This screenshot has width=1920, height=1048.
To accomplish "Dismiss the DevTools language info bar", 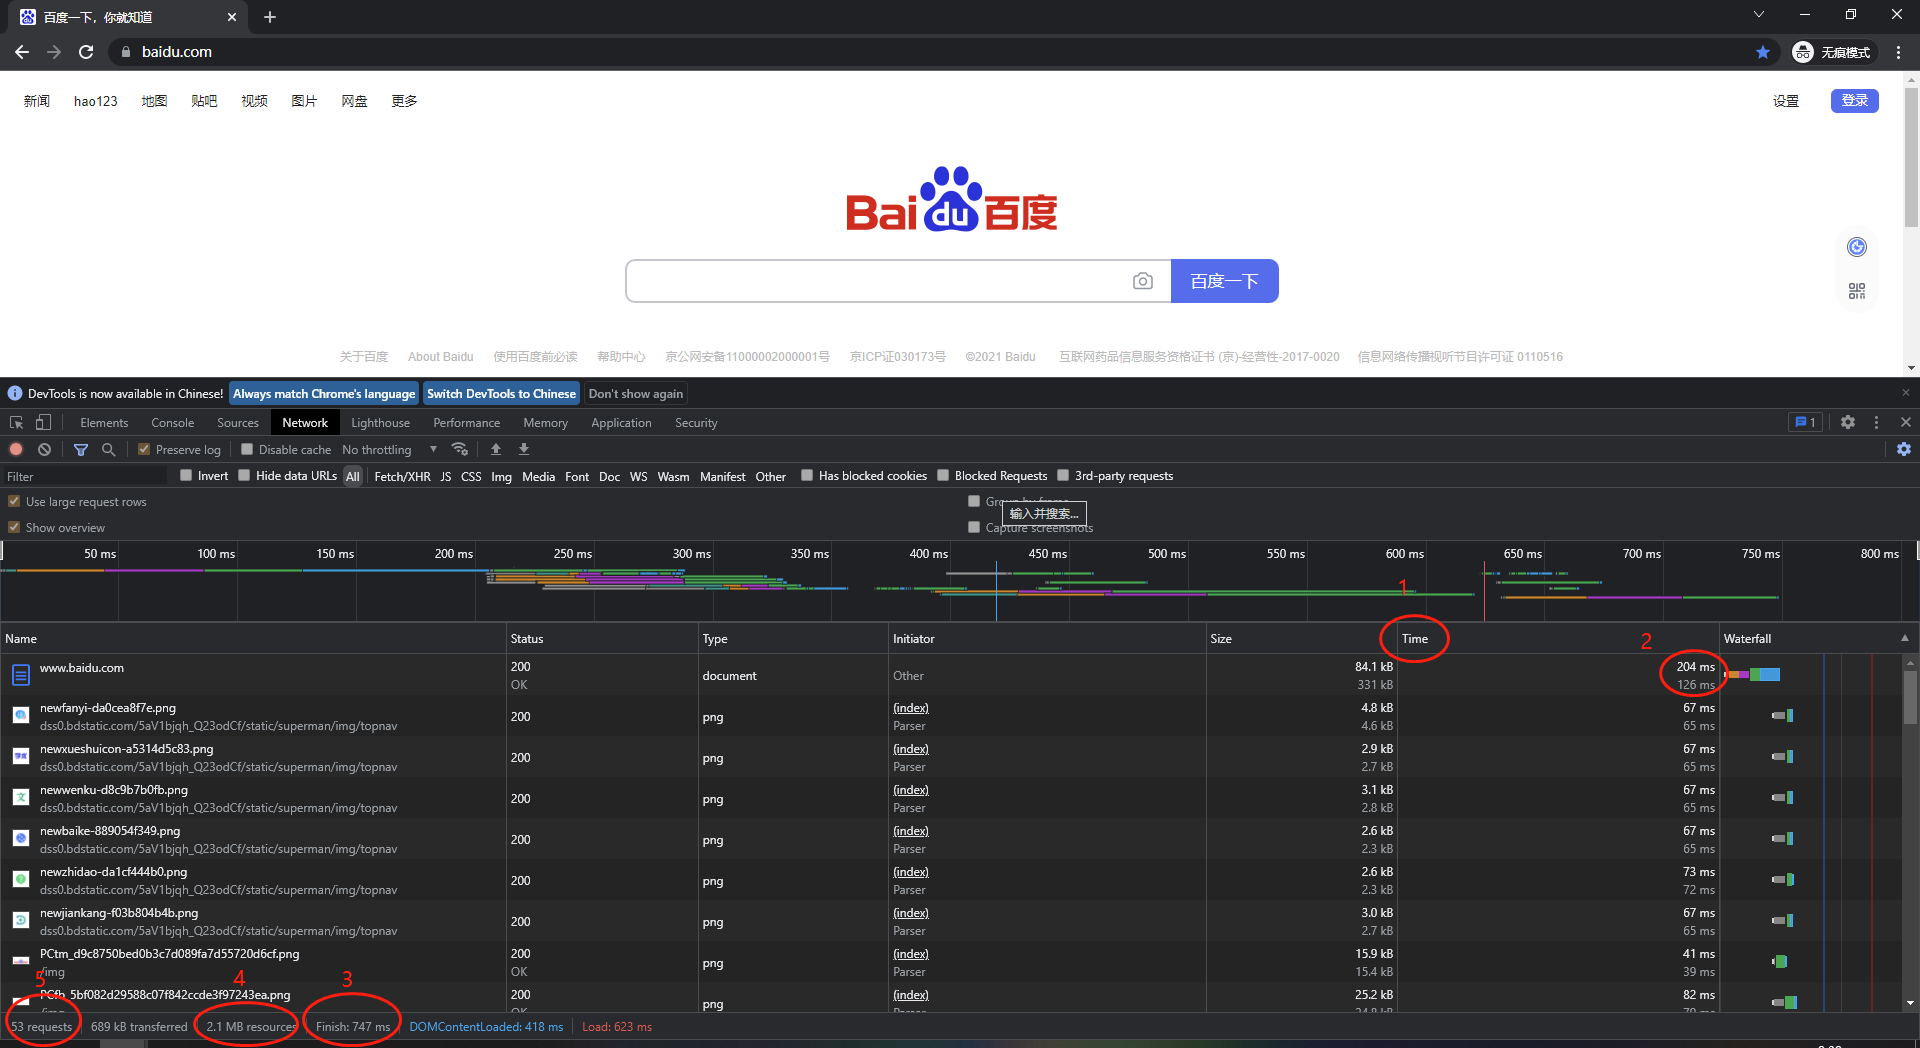I will click(x=1906, y=393).
